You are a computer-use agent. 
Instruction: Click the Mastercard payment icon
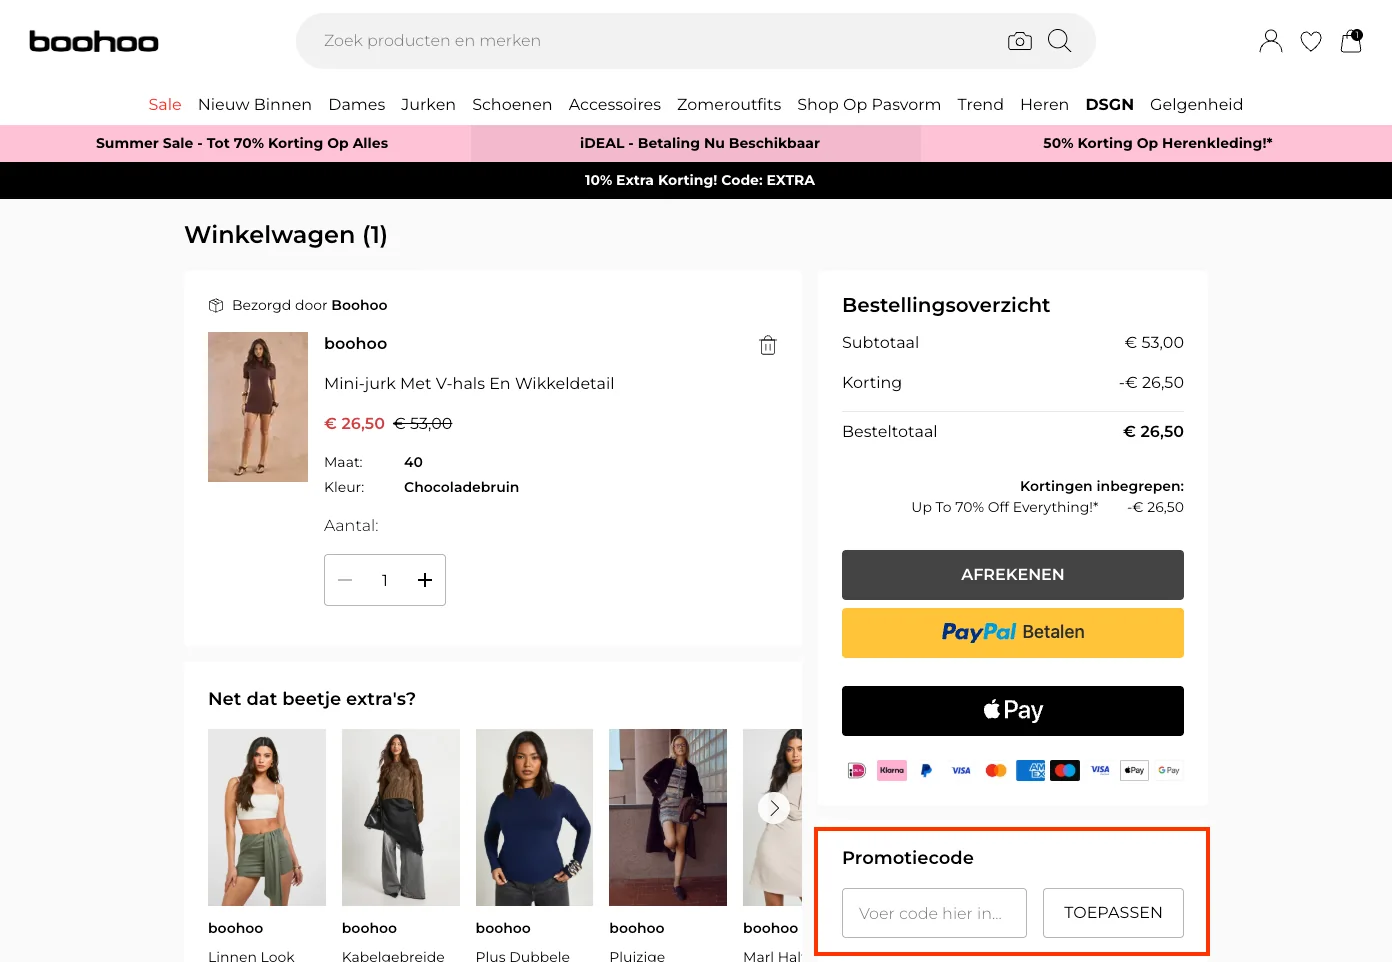pos(996,770)
